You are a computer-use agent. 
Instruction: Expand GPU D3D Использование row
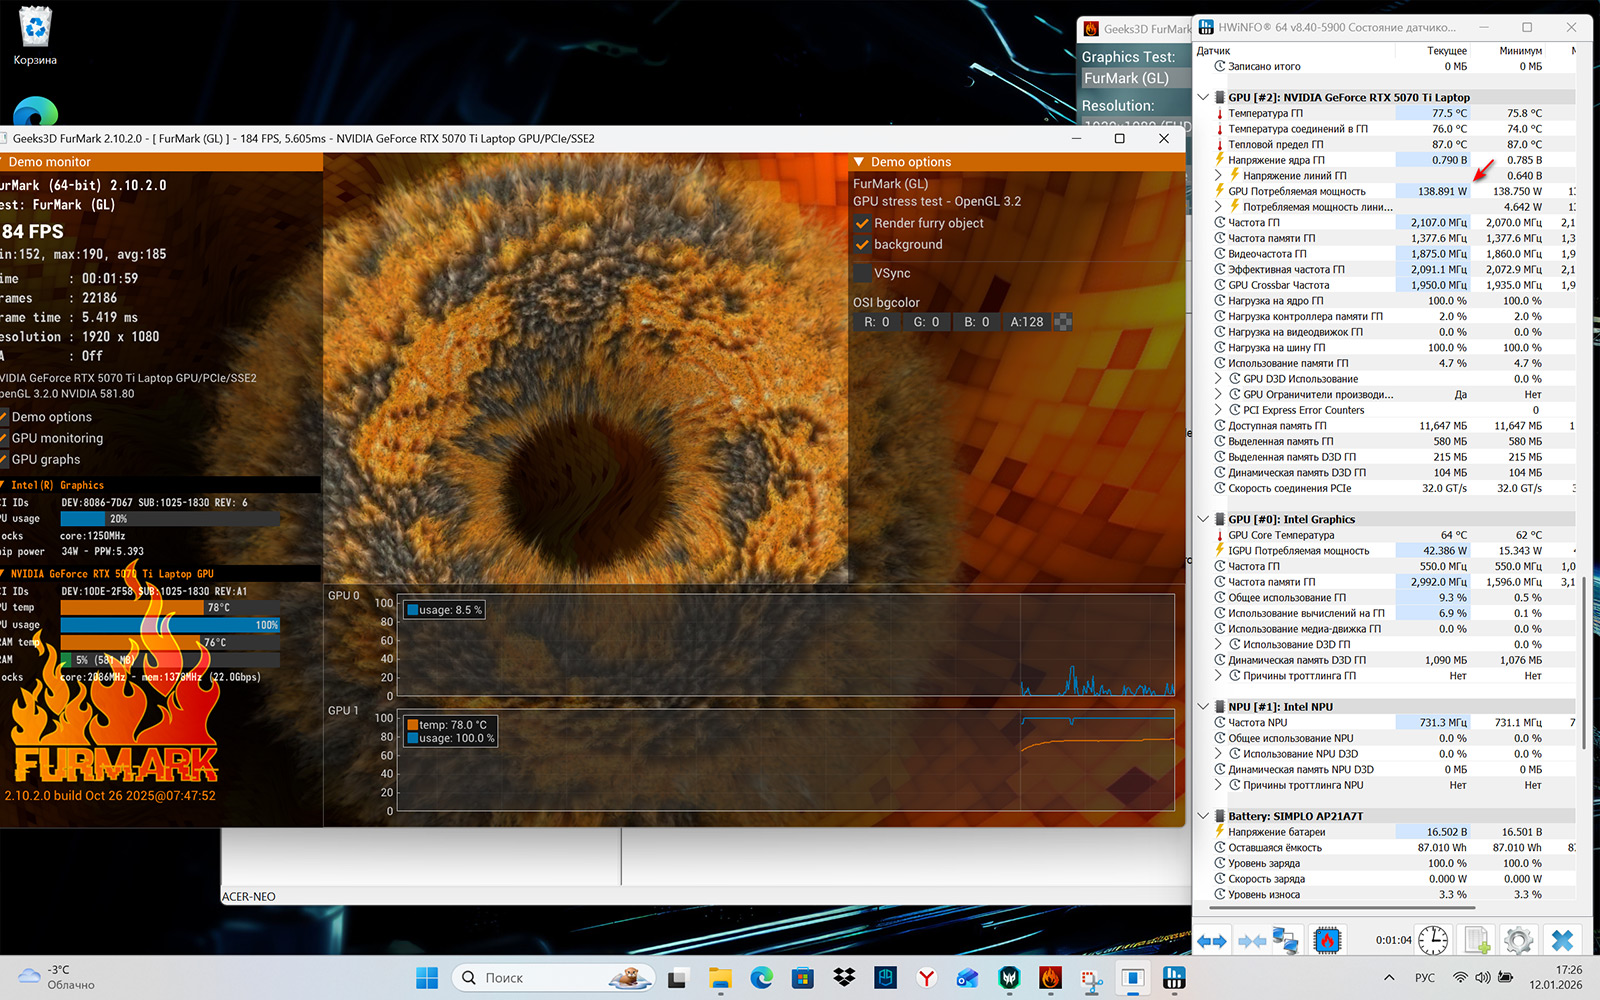click(1218, 379)
